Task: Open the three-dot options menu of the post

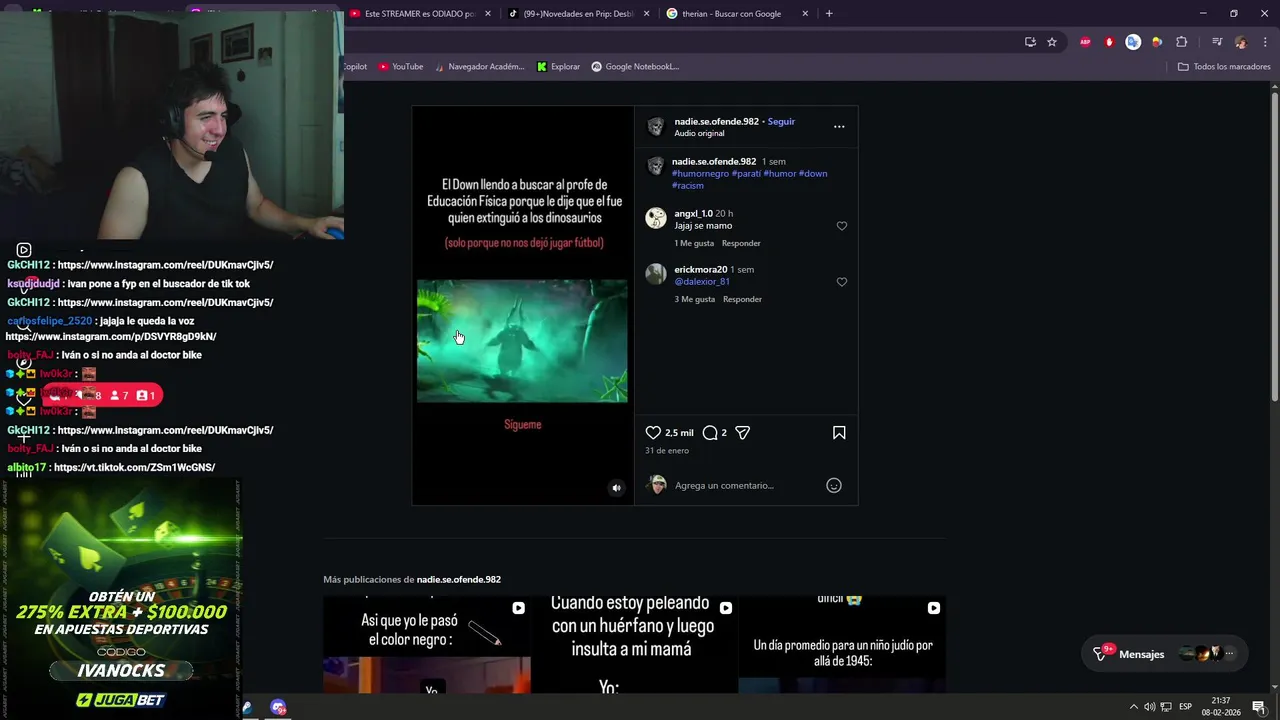Action: tap(839, 127)
